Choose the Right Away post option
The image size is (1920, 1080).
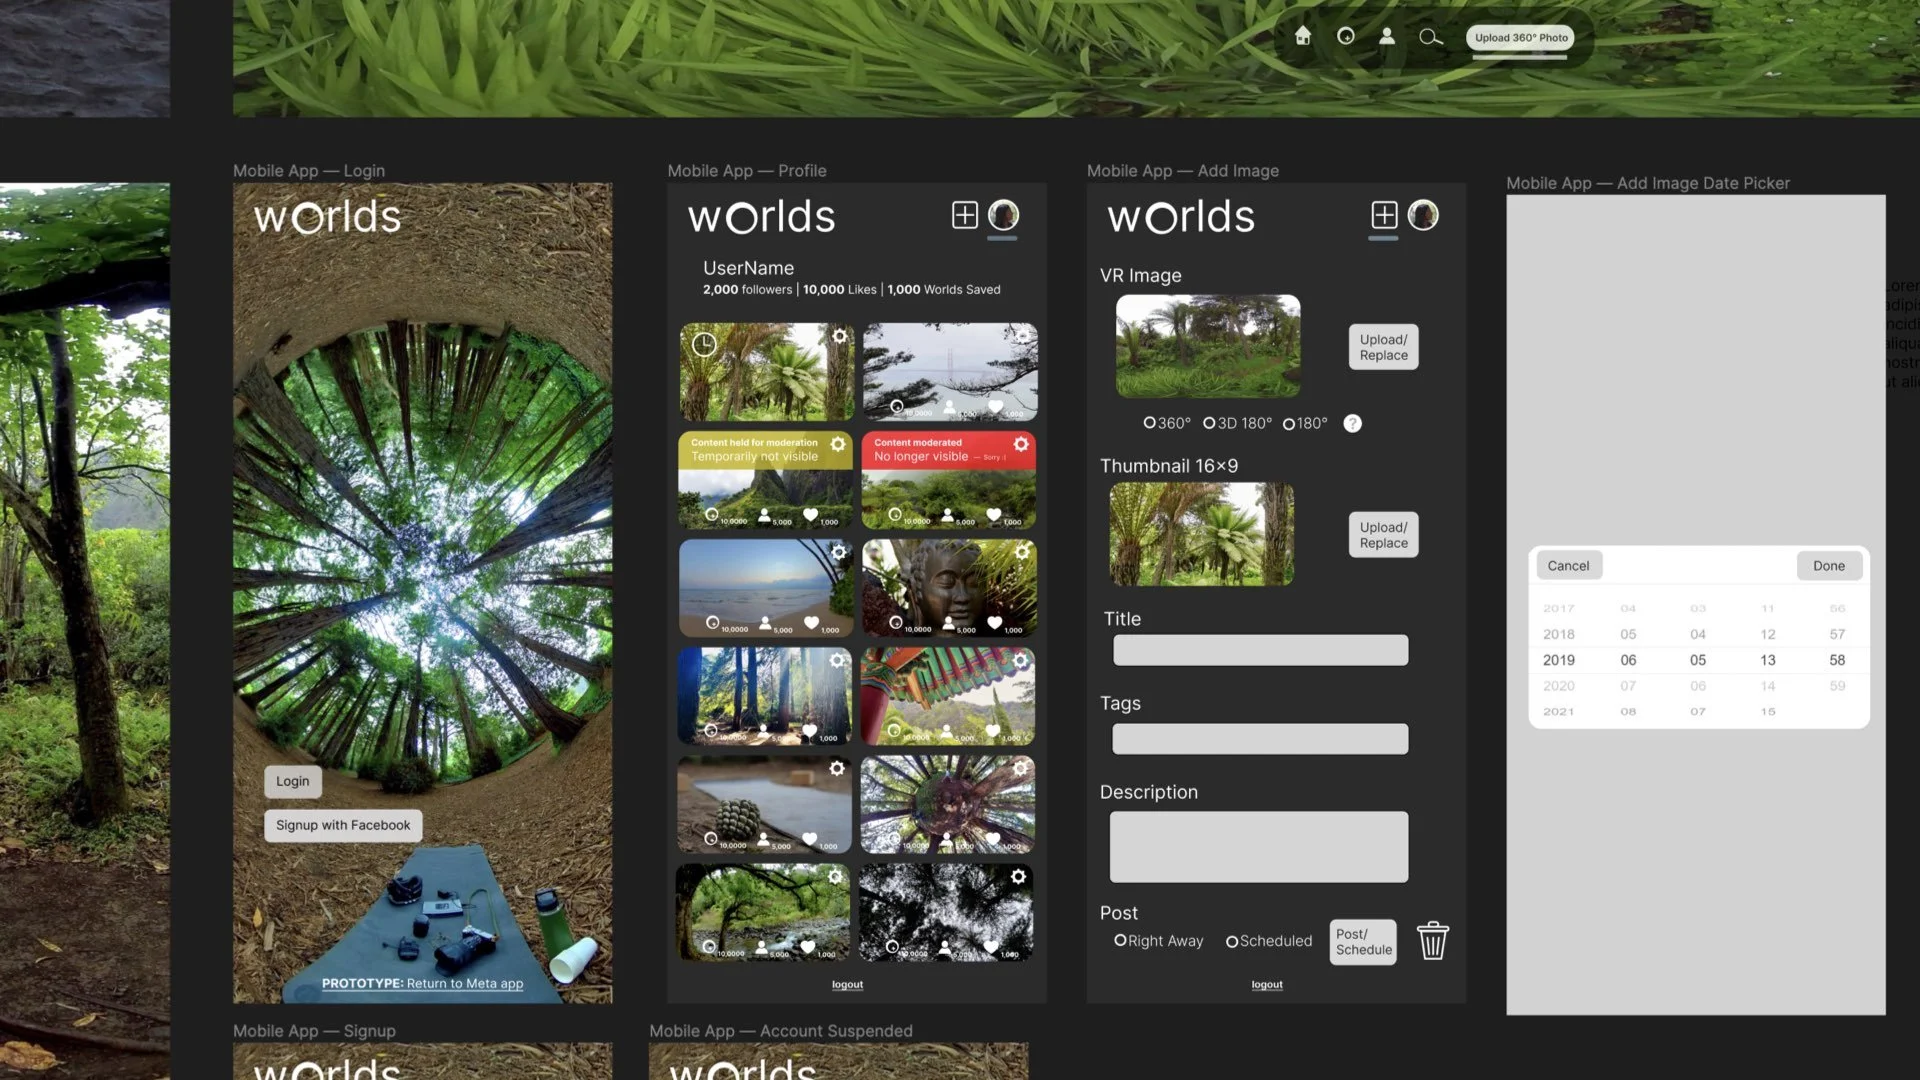tap(1120, 941)
